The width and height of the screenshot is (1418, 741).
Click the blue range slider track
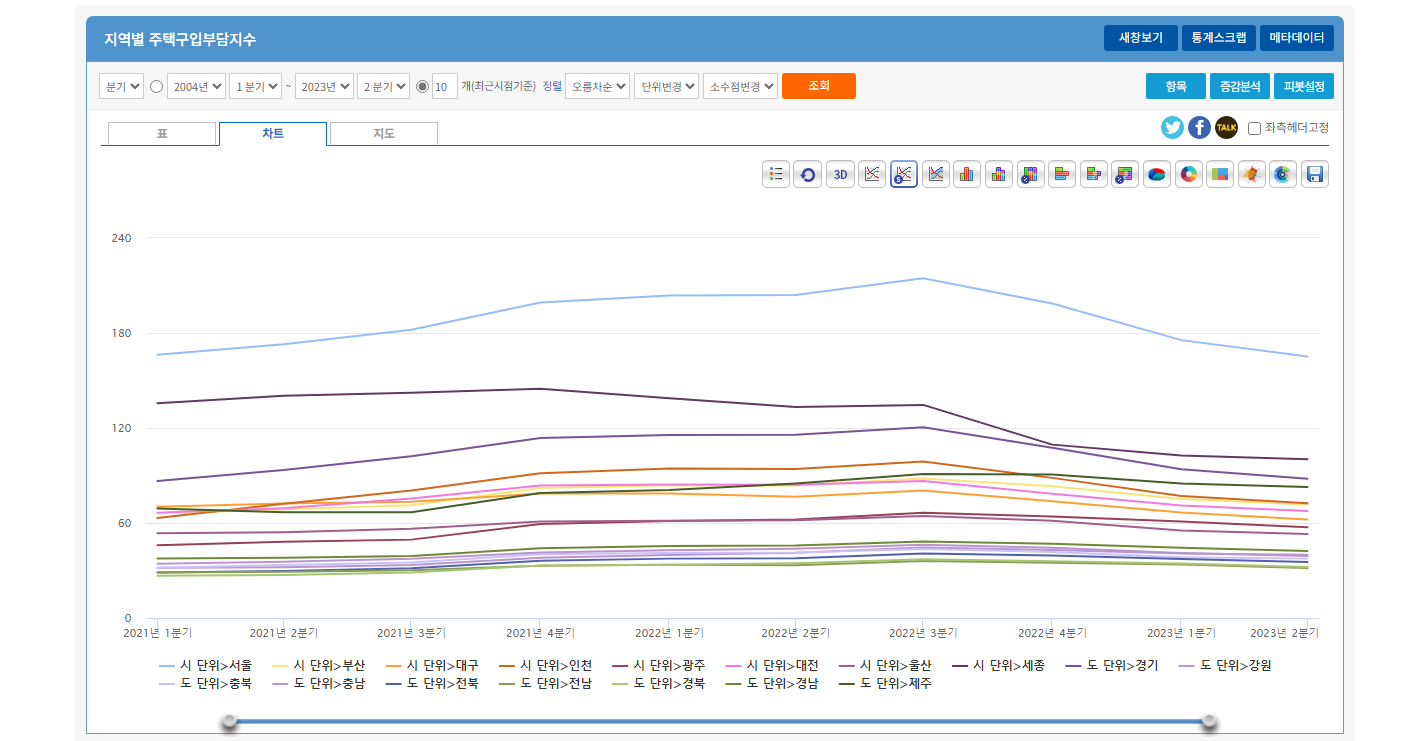pyautogui.click(x=720, y=721)
